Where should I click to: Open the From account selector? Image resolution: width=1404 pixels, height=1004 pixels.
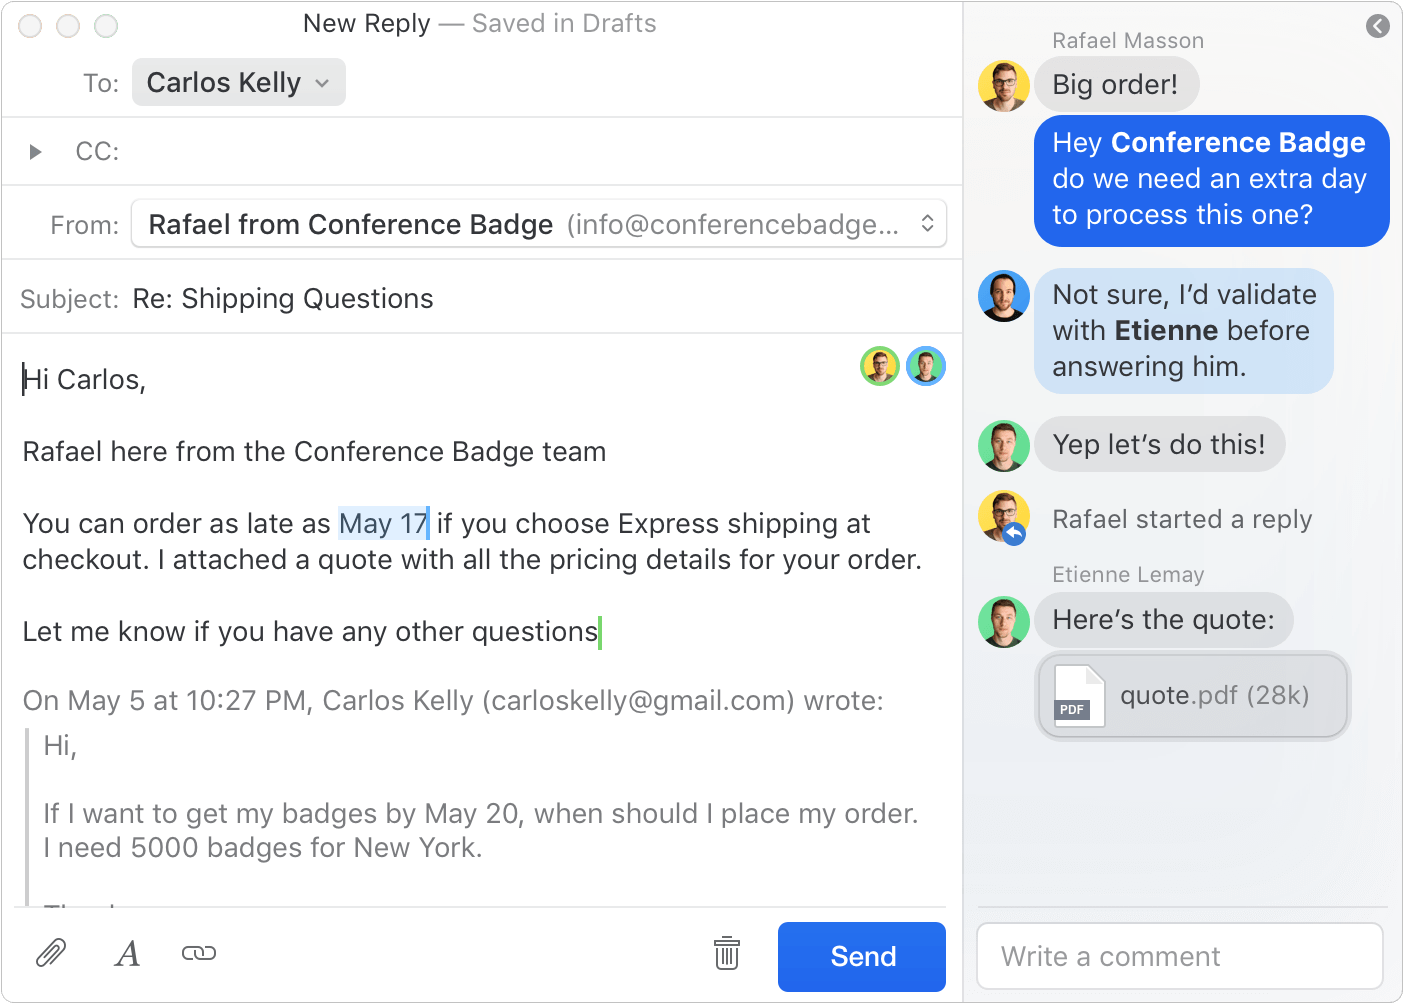coord(539,224)
